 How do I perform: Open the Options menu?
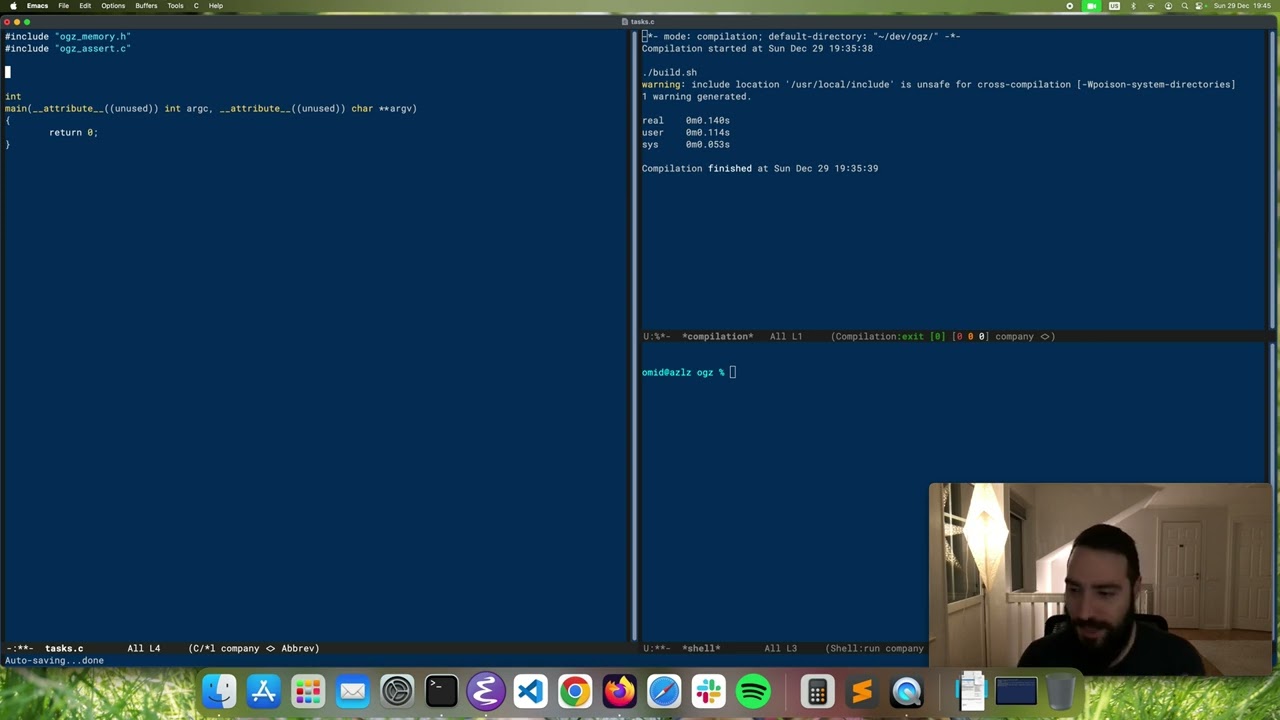113,6
